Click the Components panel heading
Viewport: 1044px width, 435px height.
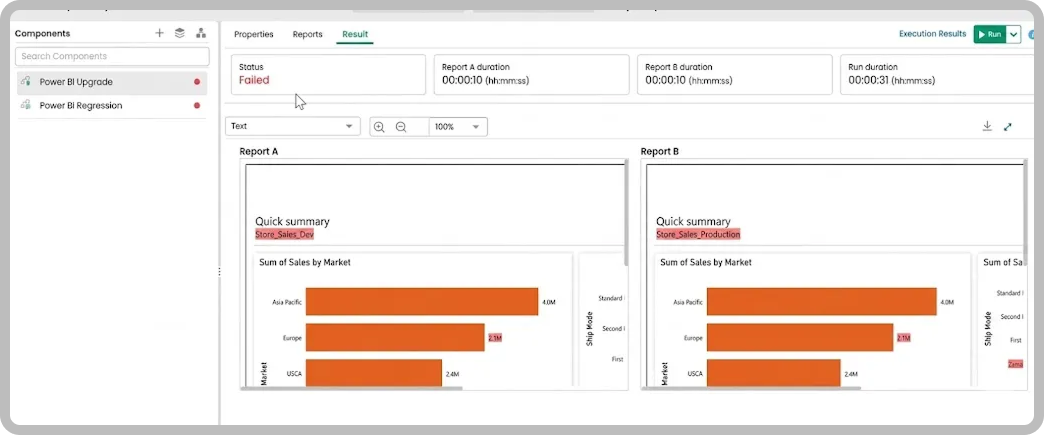[43, 33]
